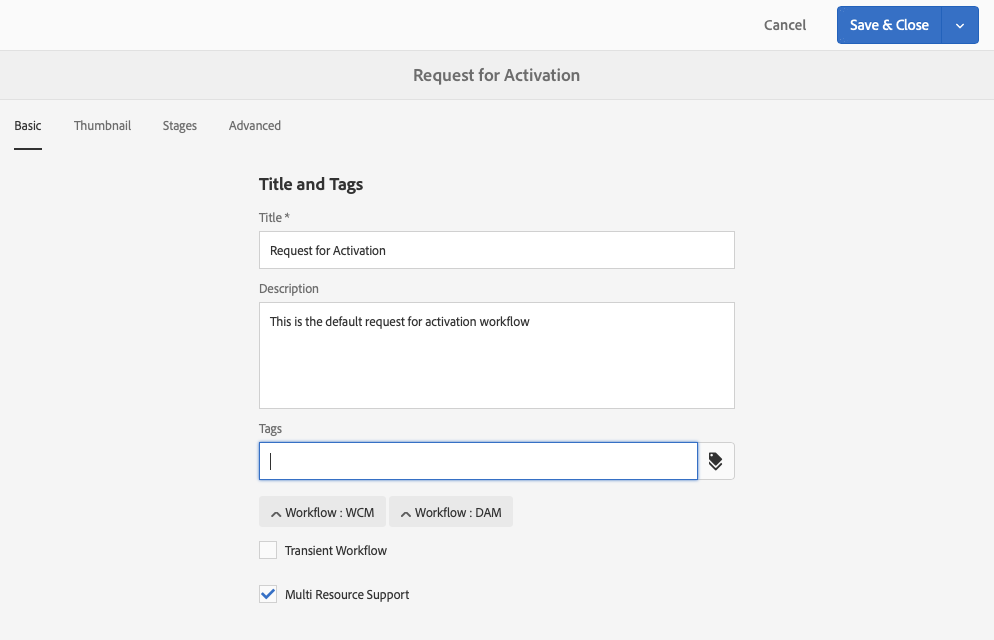Select the Basic tab

click(28, 126)
